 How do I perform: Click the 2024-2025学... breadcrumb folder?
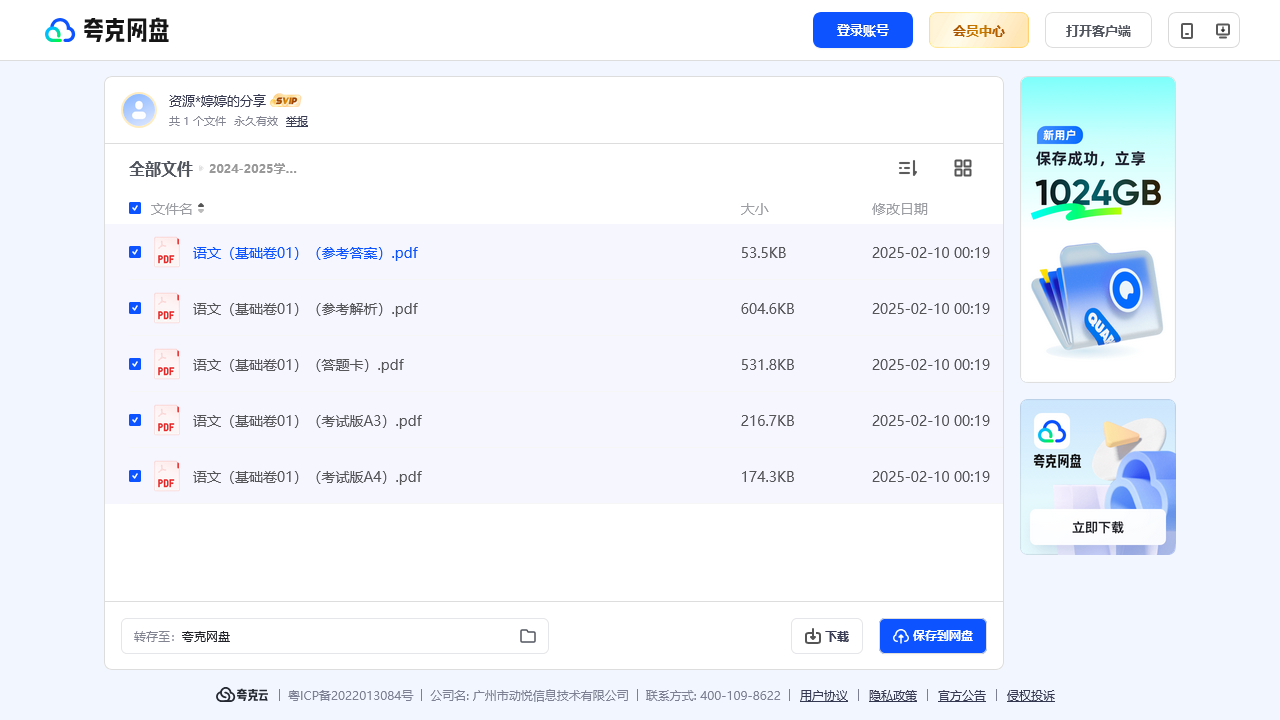(253, 168)
